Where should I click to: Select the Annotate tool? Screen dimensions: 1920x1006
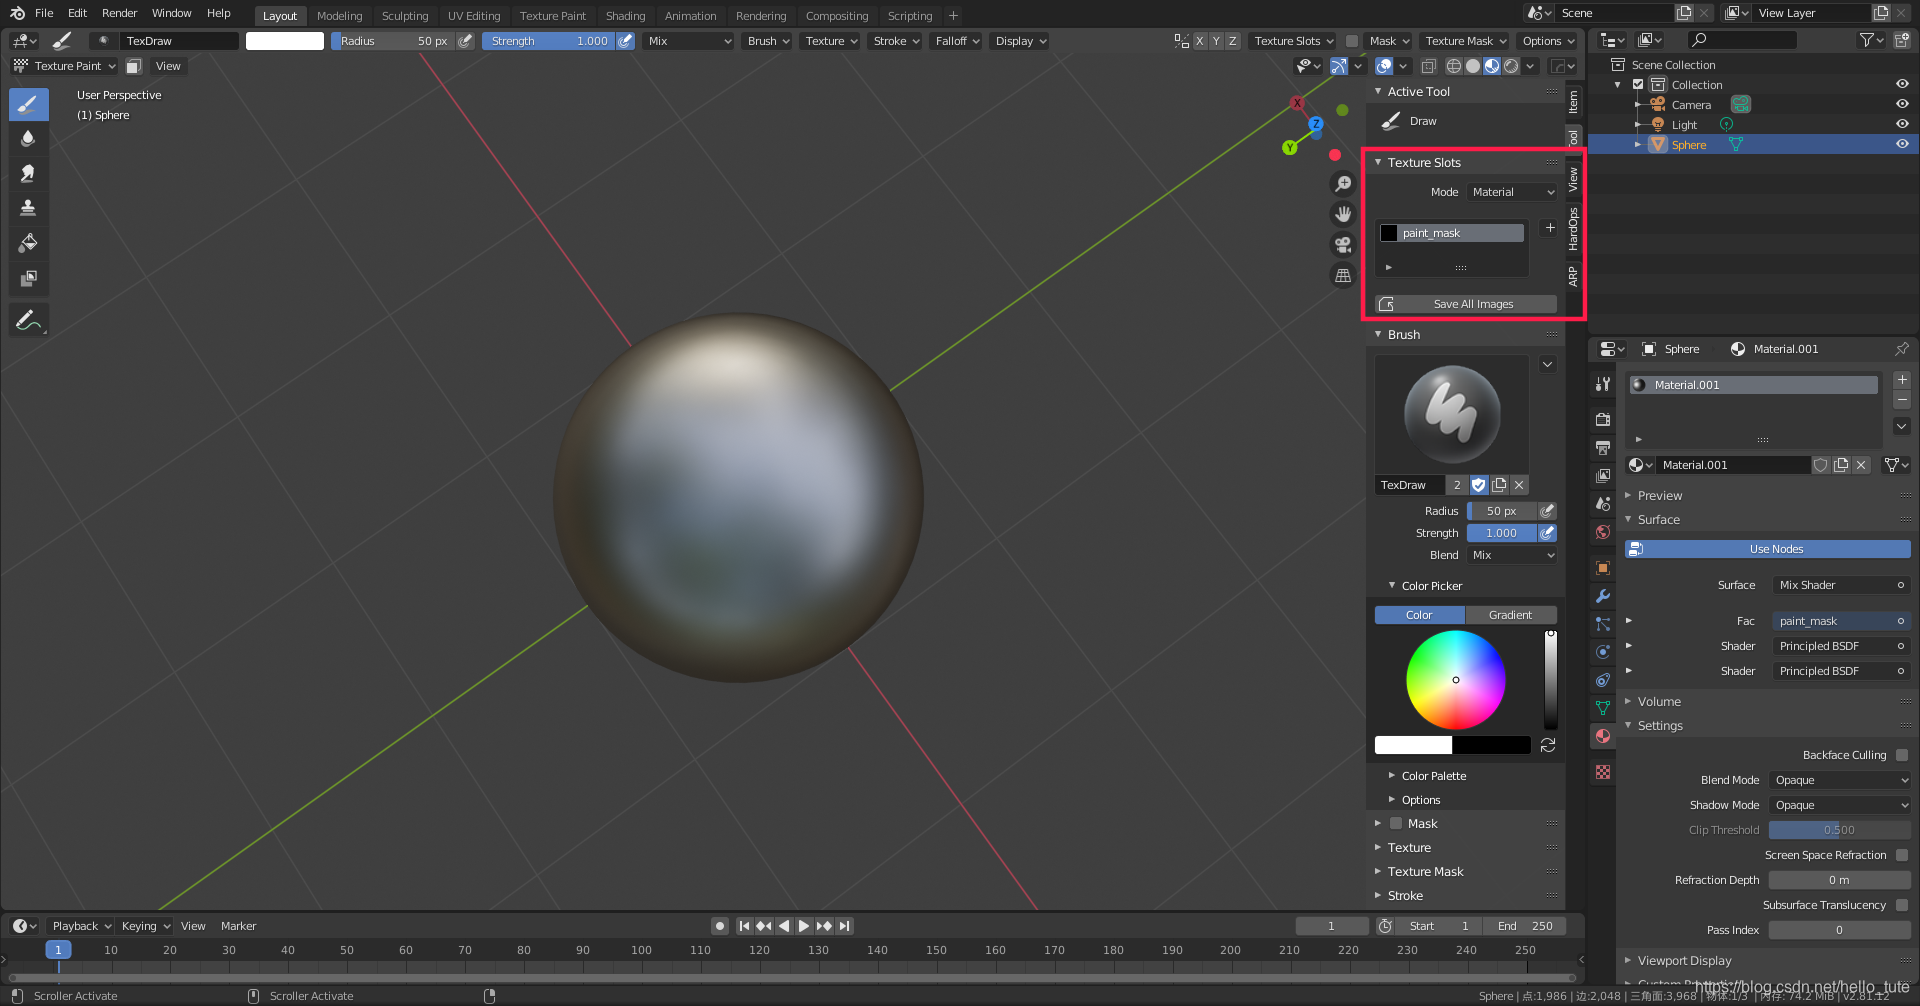tap(28, 320)
